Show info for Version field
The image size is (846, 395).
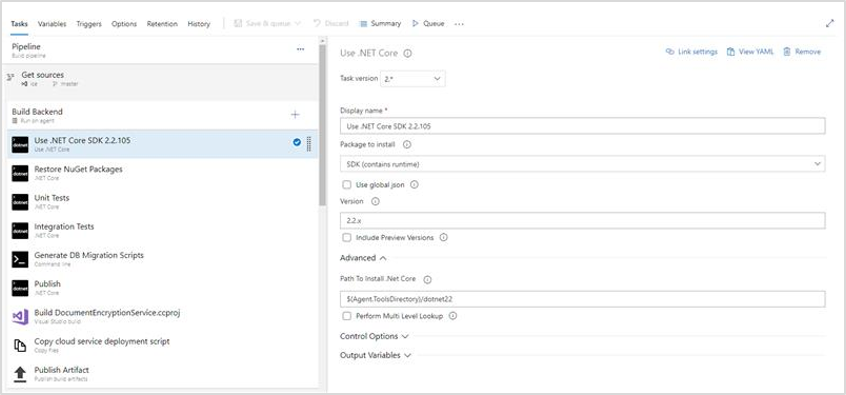coord(376,201)
